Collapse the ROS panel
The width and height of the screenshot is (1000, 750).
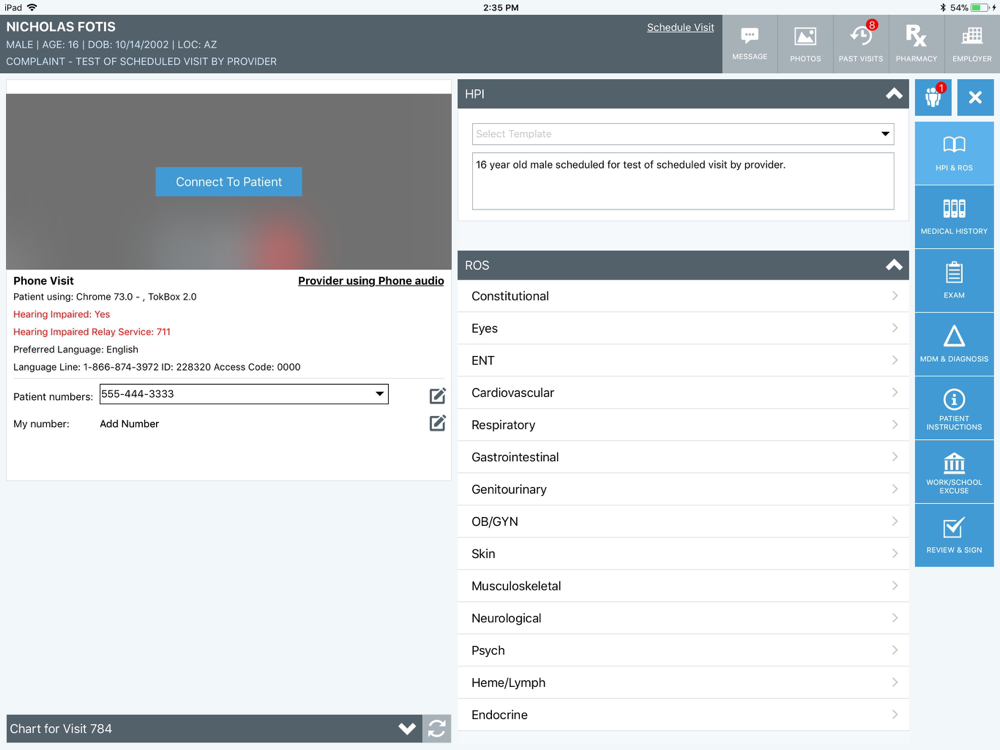[x=894, y=265]
